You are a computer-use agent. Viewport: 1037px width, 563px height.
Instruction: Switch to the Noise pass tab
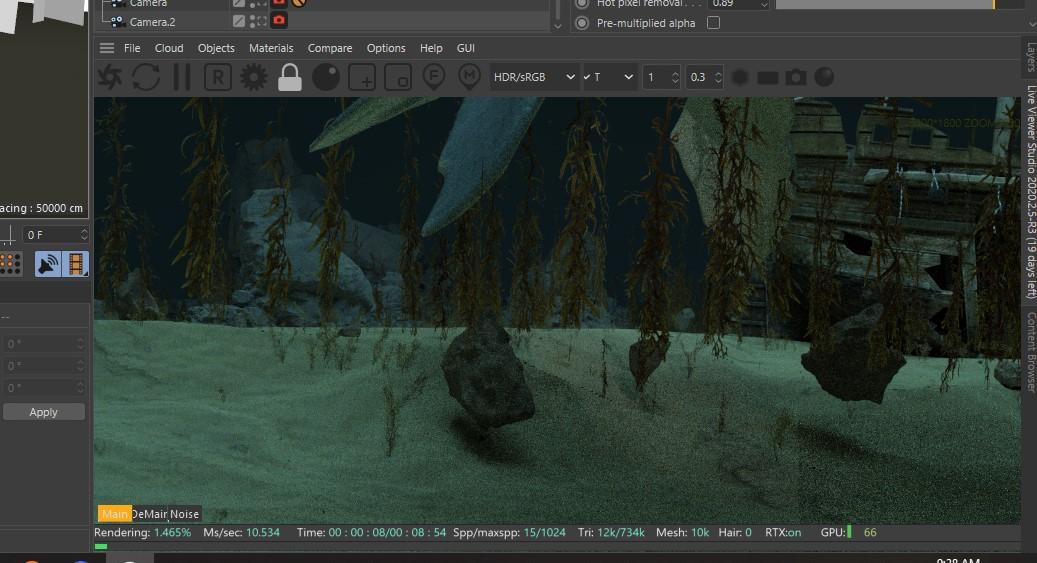coord(184,514)
